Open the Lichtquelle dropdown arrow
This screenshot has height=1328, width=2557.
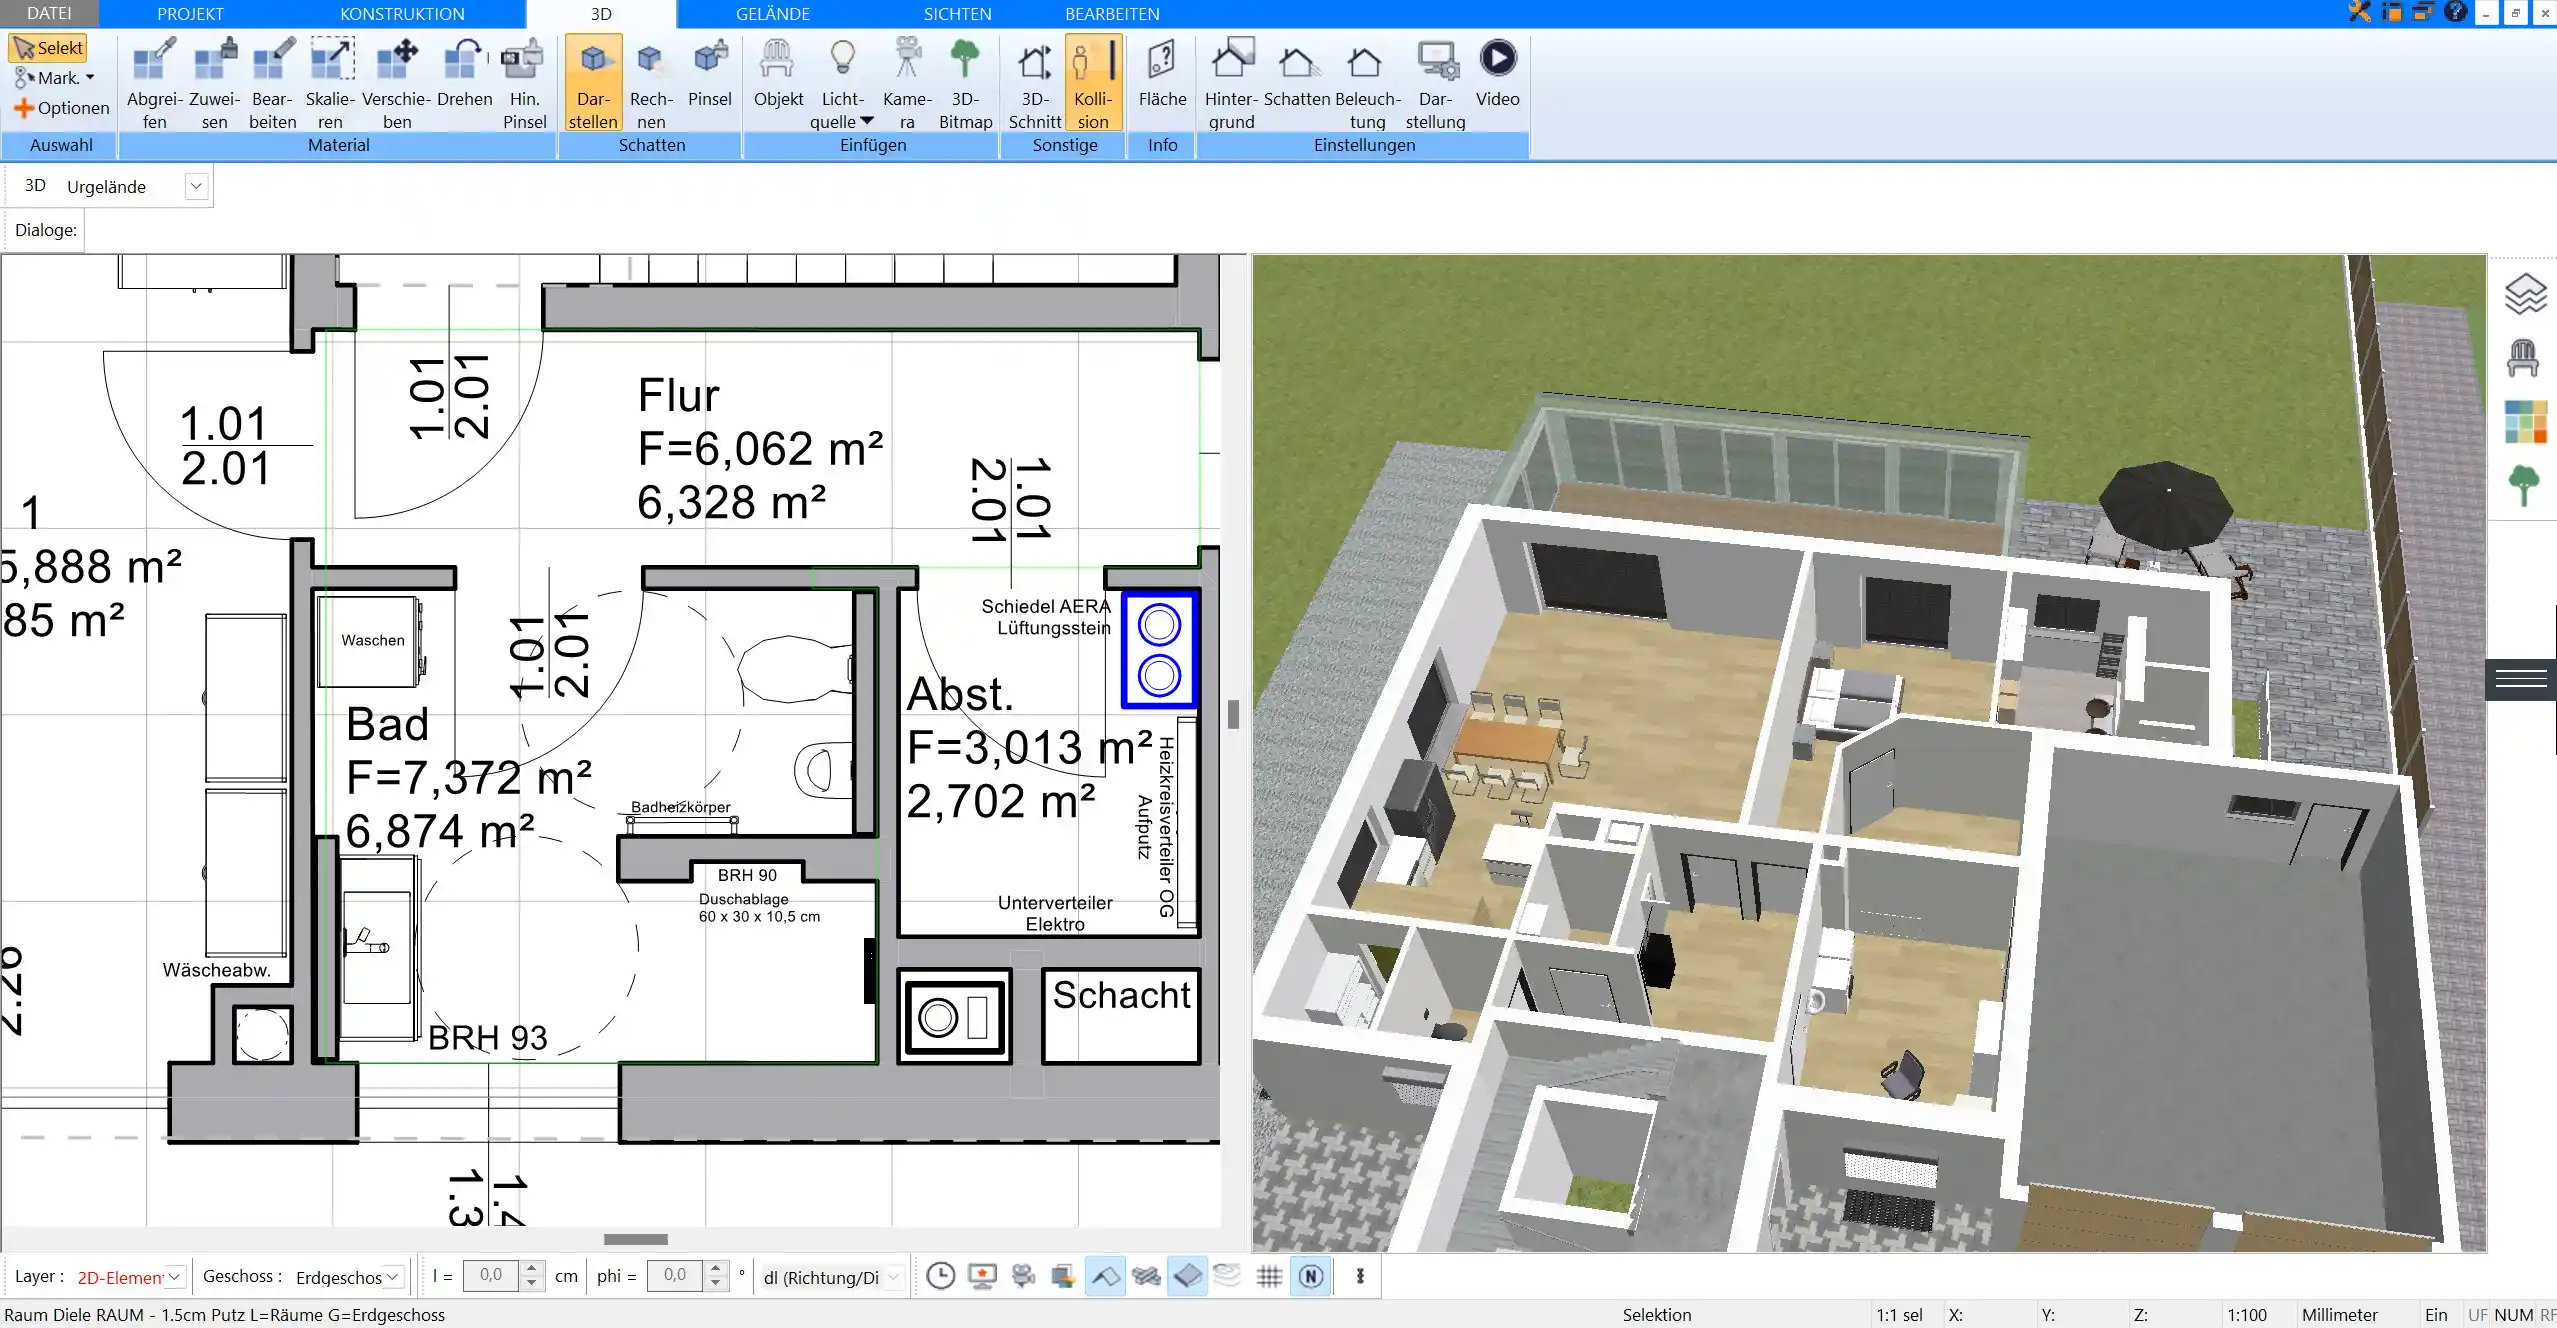tap(867, 121)
